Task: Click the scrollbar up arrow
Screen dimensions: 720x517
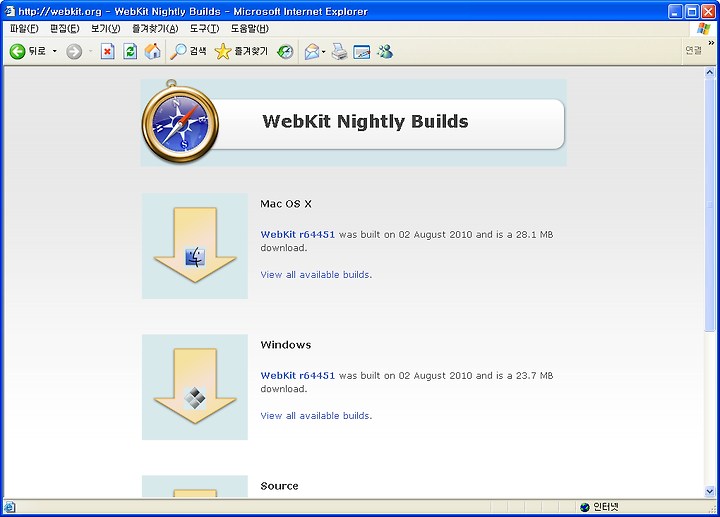Action: point(710,72)
